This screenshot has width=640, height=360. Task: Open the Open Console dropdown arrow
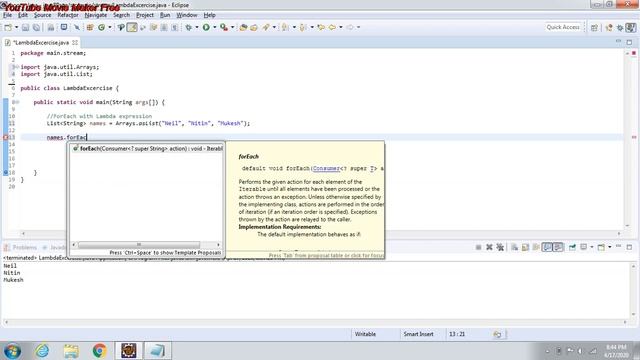point(609,247)
